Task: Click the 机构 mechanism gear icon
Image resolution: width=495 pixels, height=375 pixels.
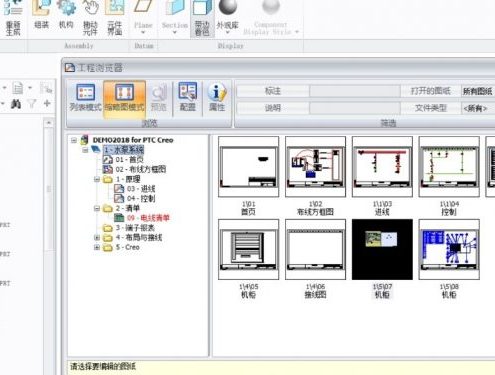Action: pyautogui.click(x=66, y=15)
